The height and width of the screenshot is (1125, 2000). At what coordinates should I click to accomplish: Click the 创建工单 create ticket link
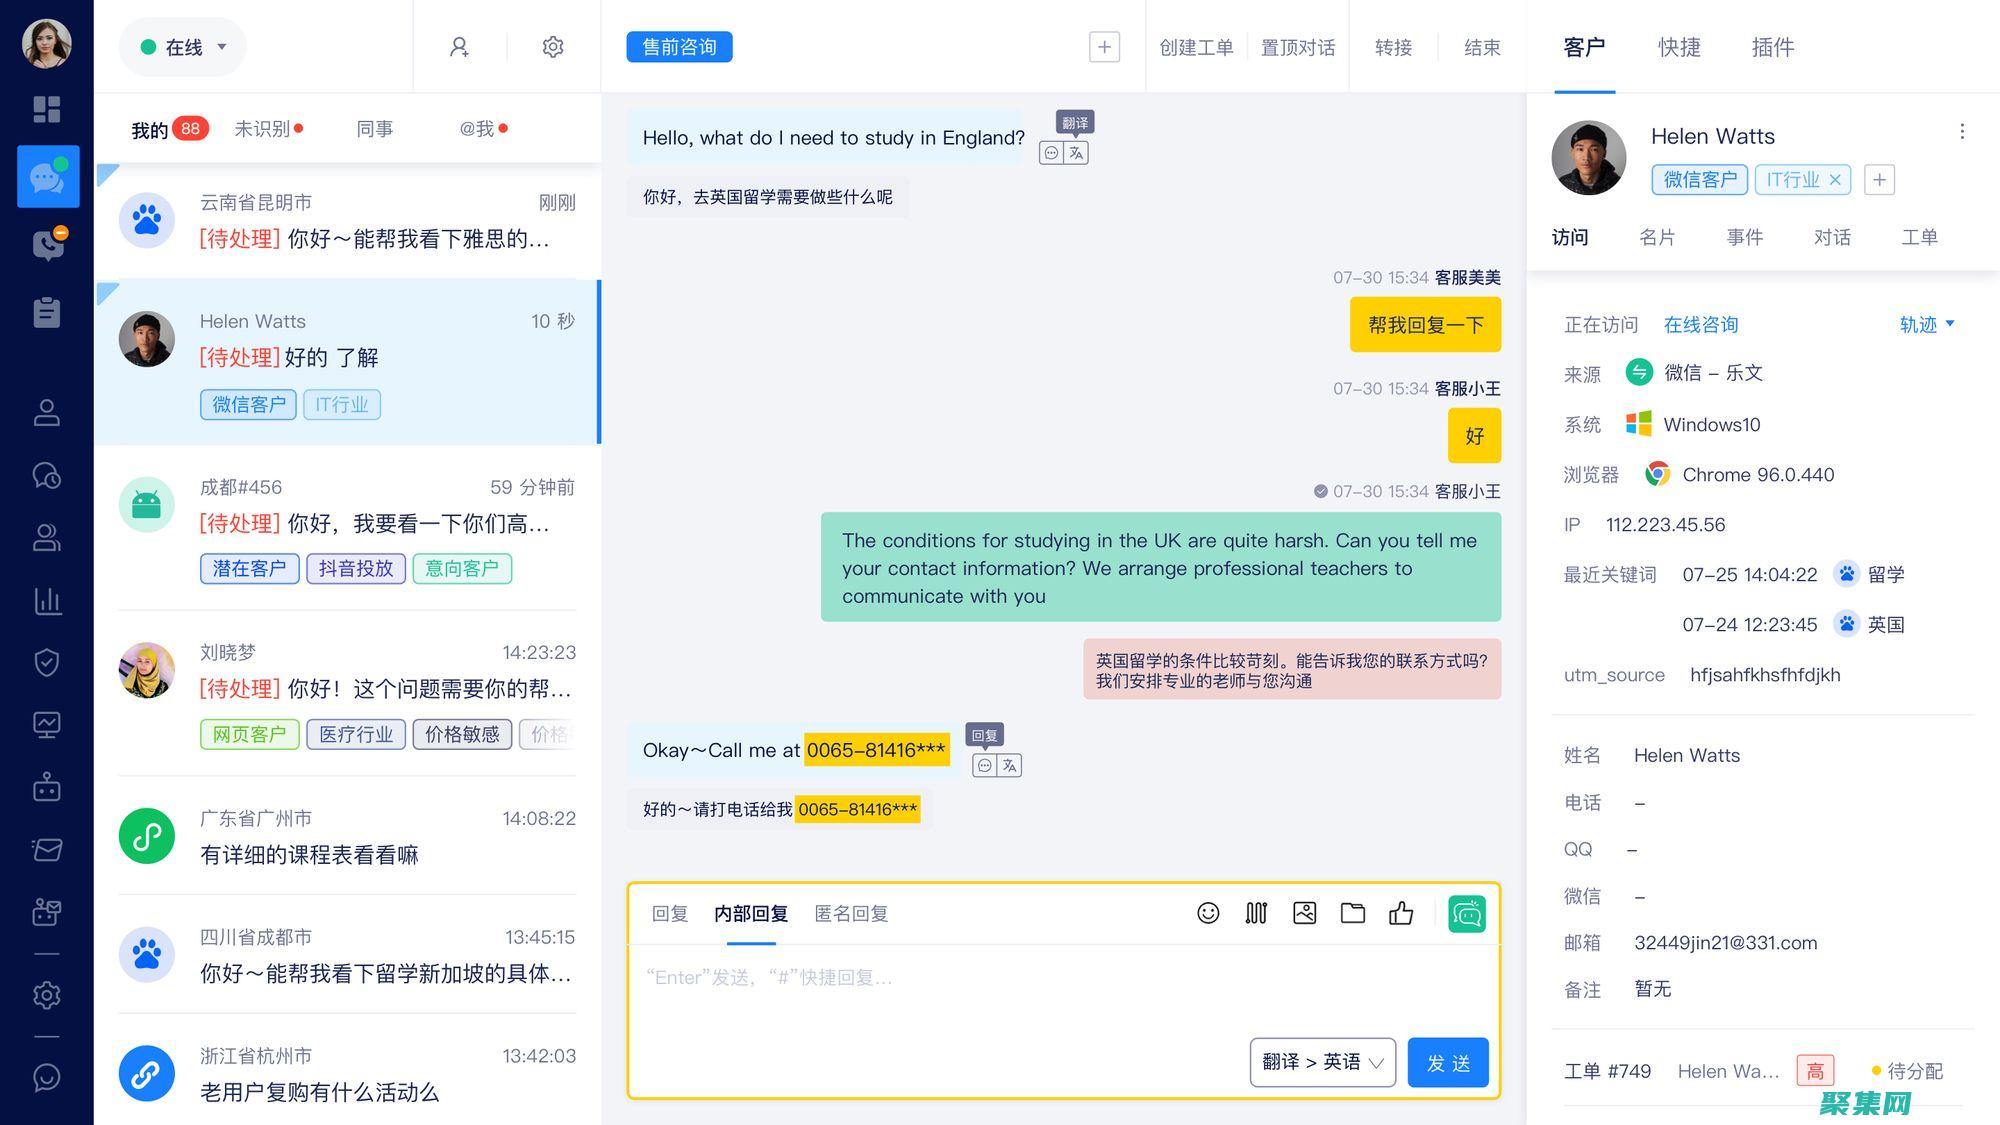pos(1196,47)
